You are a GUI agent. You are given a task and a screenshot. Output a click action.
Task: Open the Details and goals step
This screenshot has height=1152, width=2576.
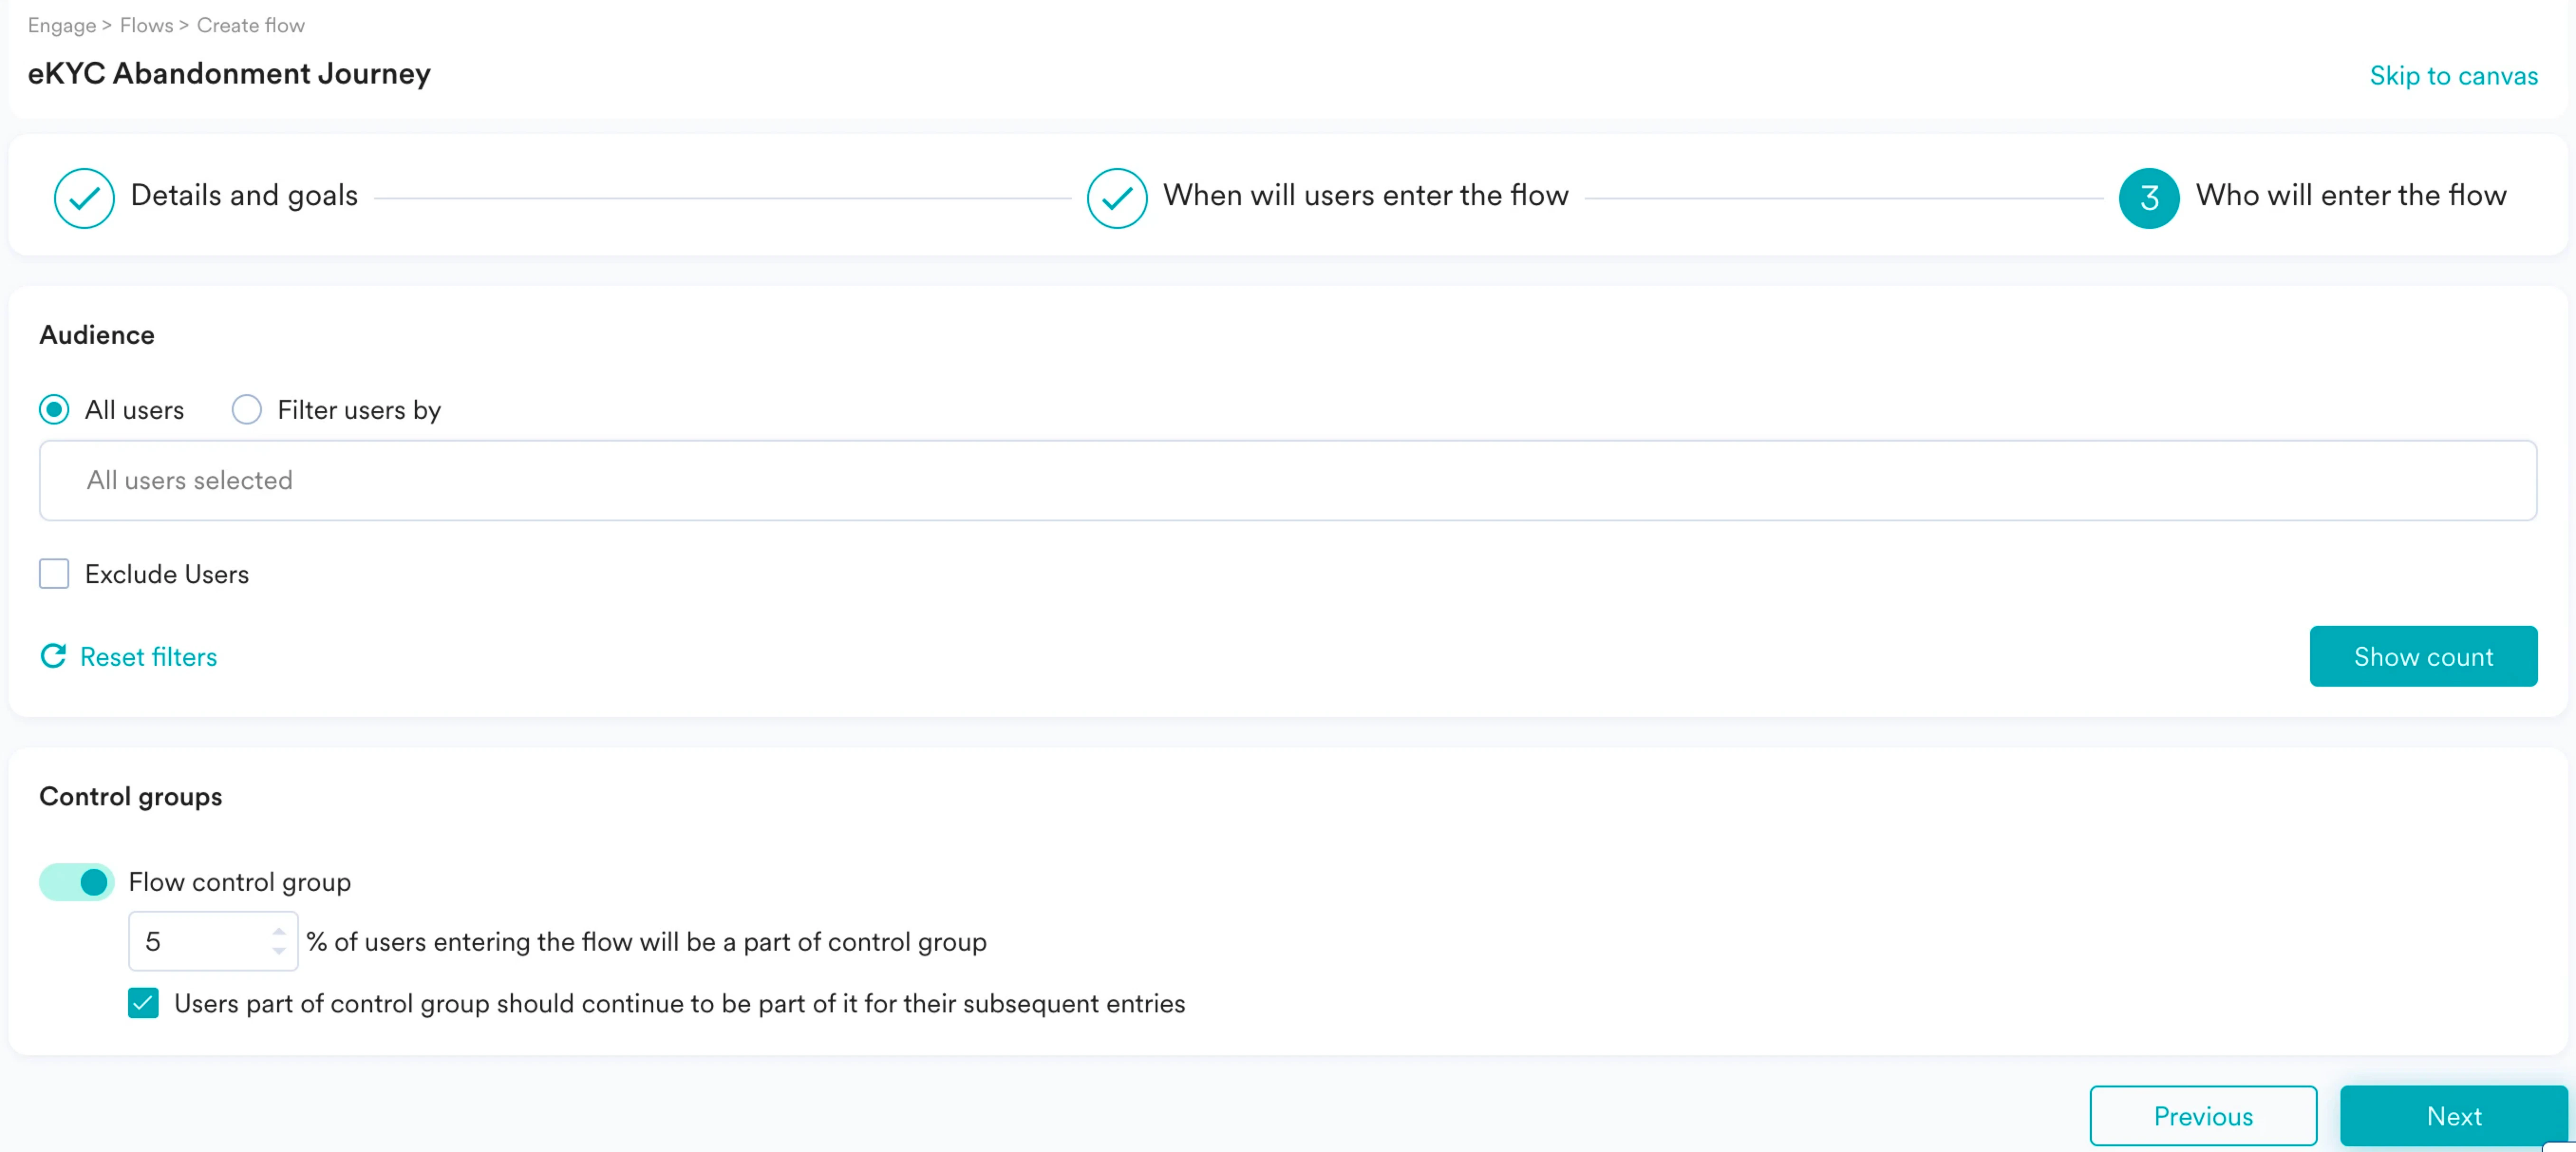244,195
